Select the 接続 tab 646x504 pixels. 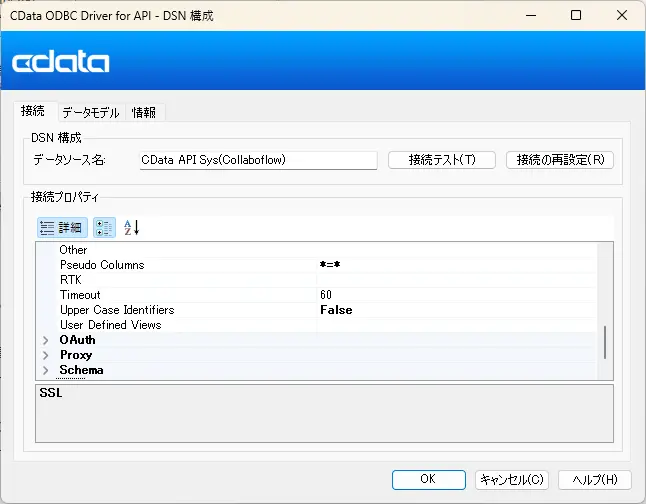33,111
